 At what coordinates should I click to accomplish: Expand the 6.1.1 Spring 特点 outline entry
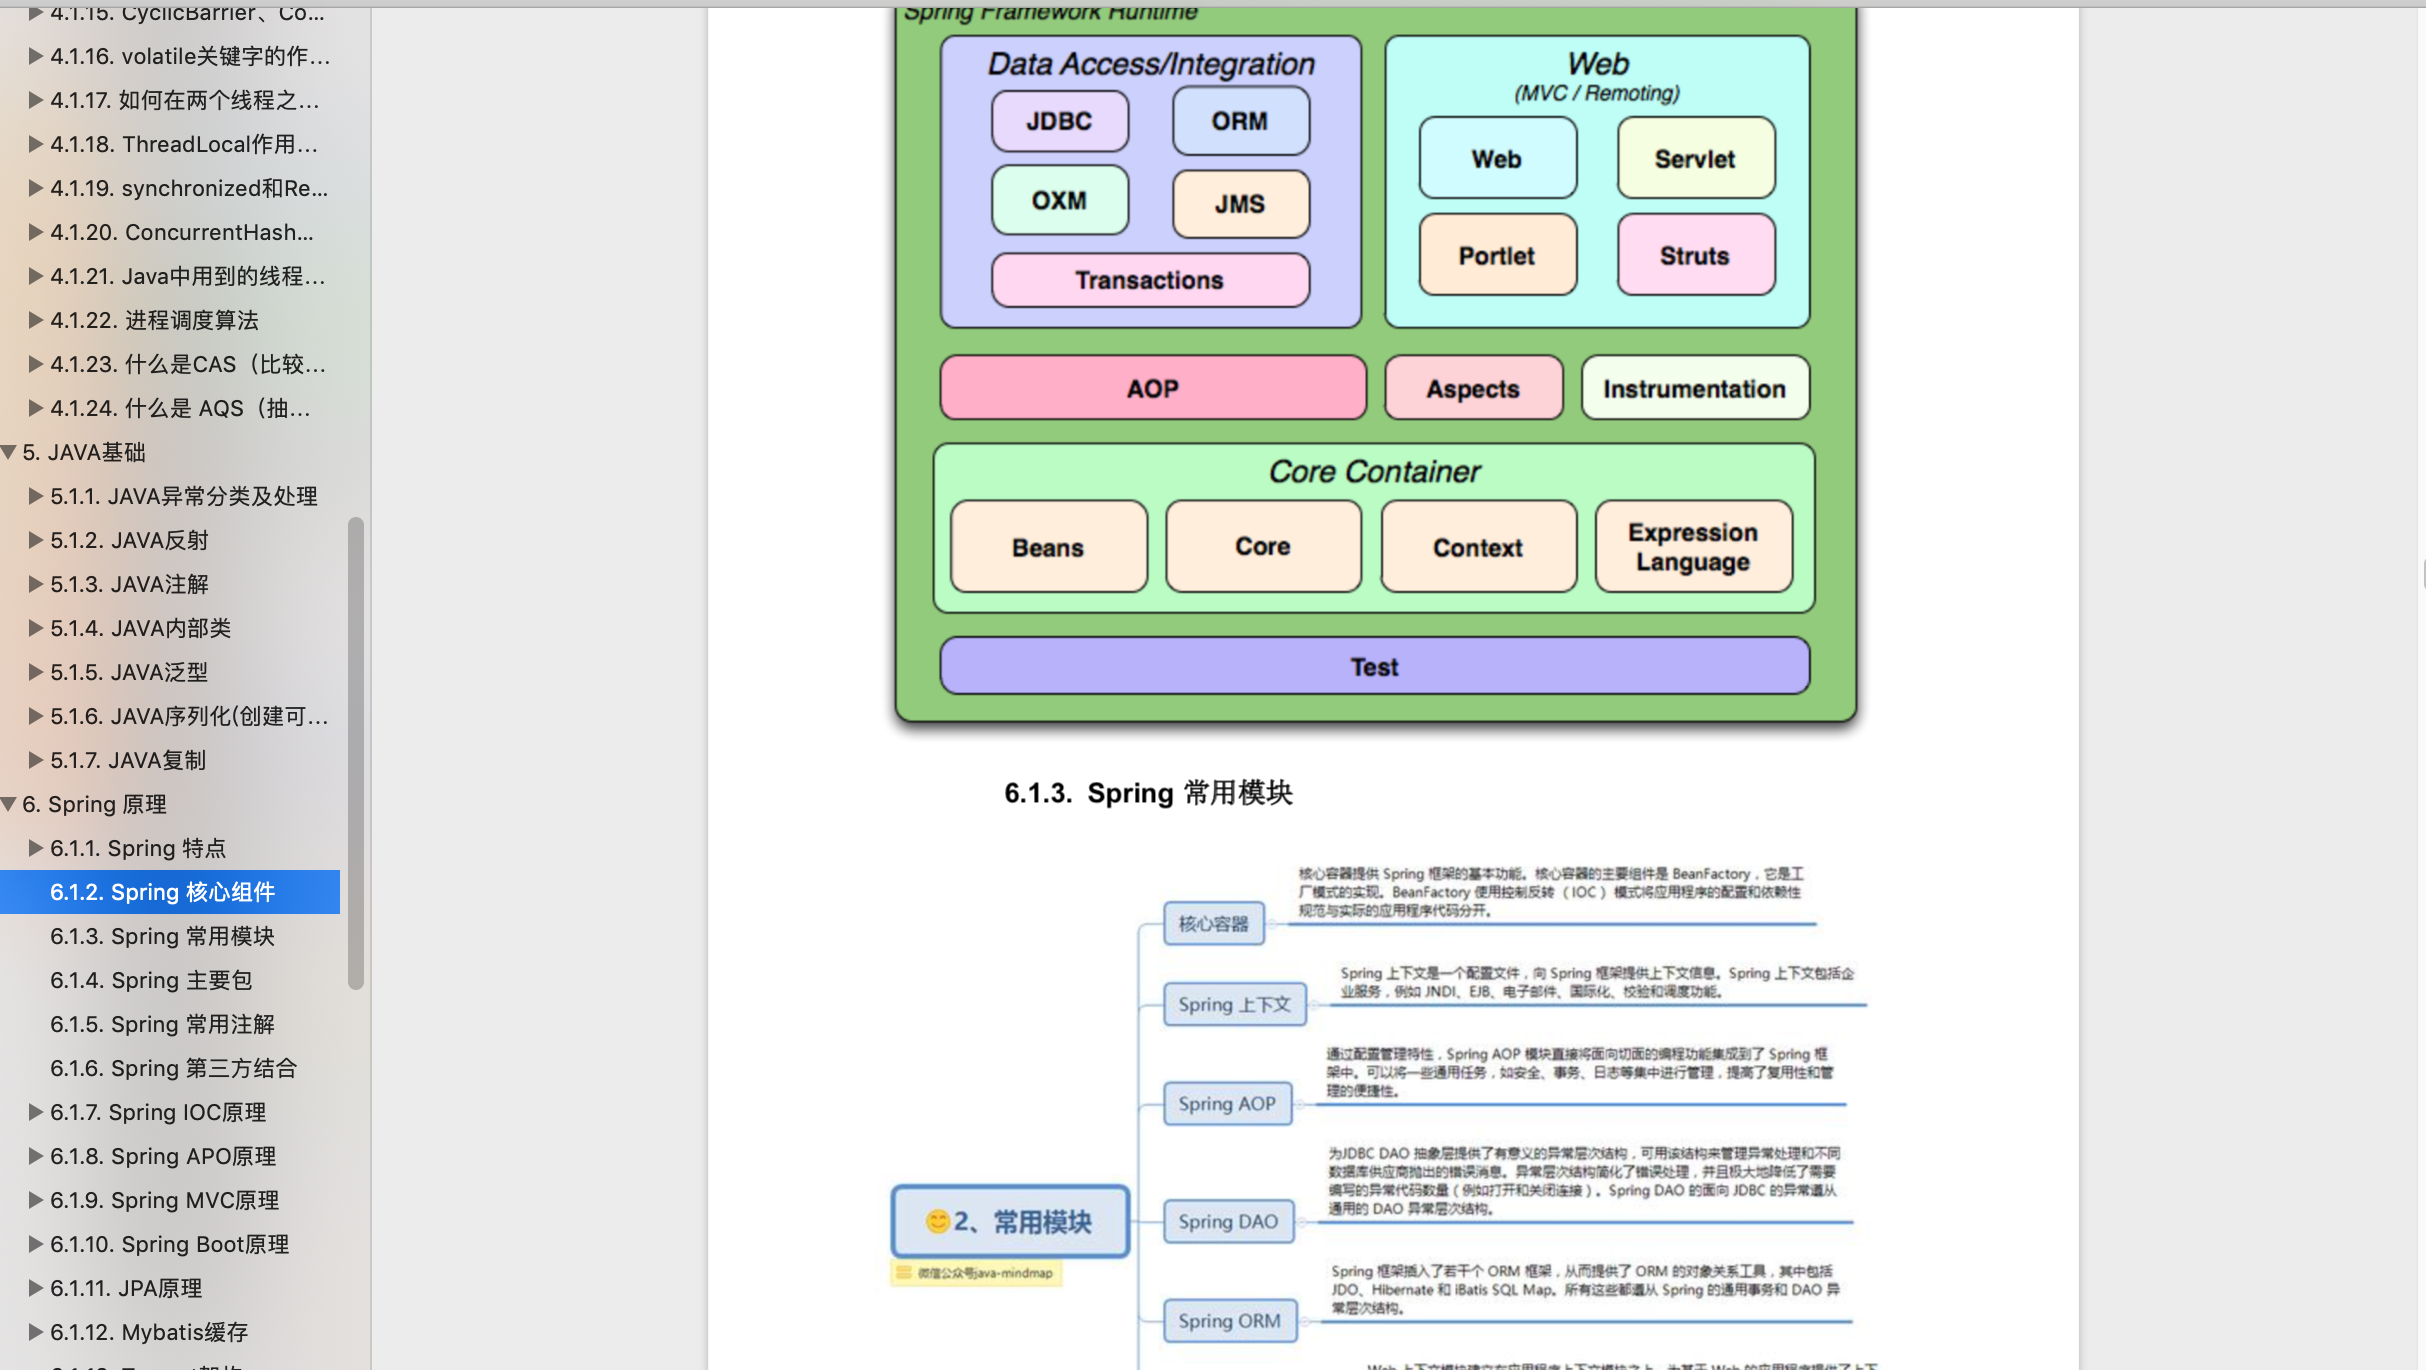(x=35, y=848)
